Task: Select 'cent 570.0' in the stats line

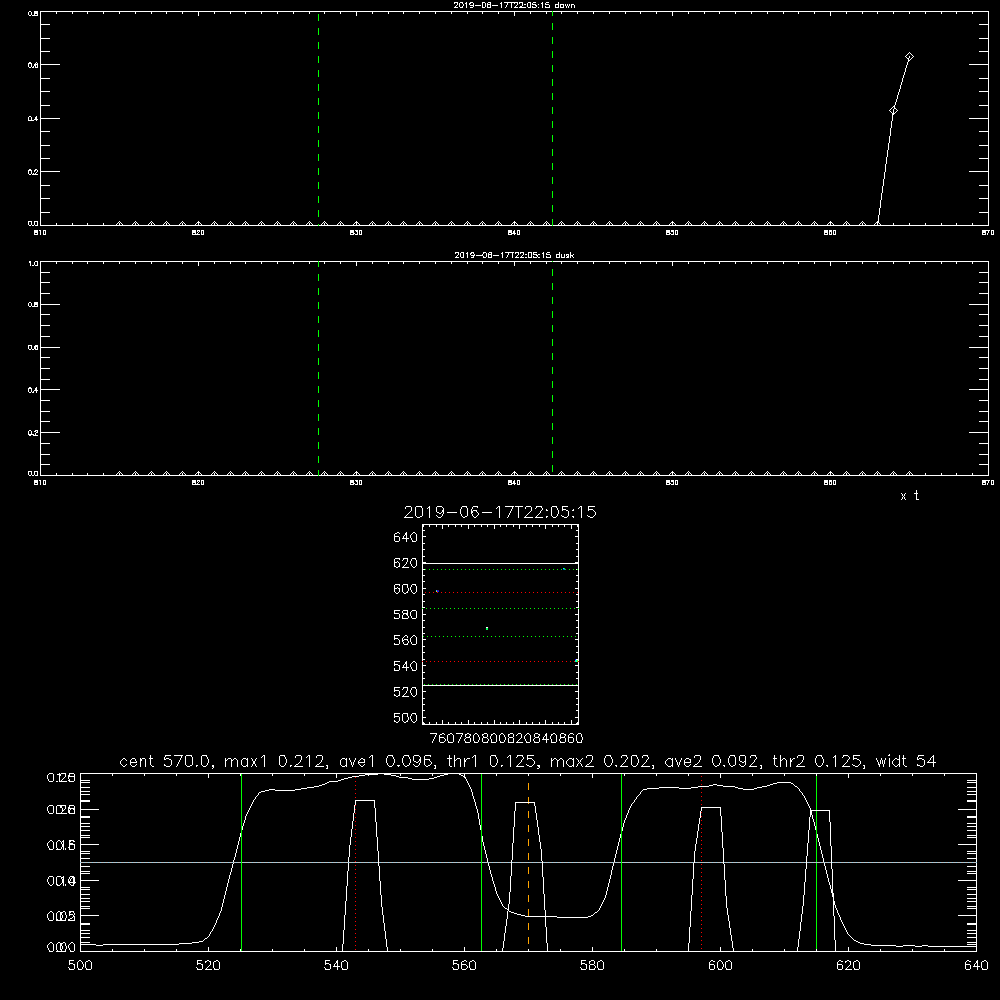Action: click(168, 761)
